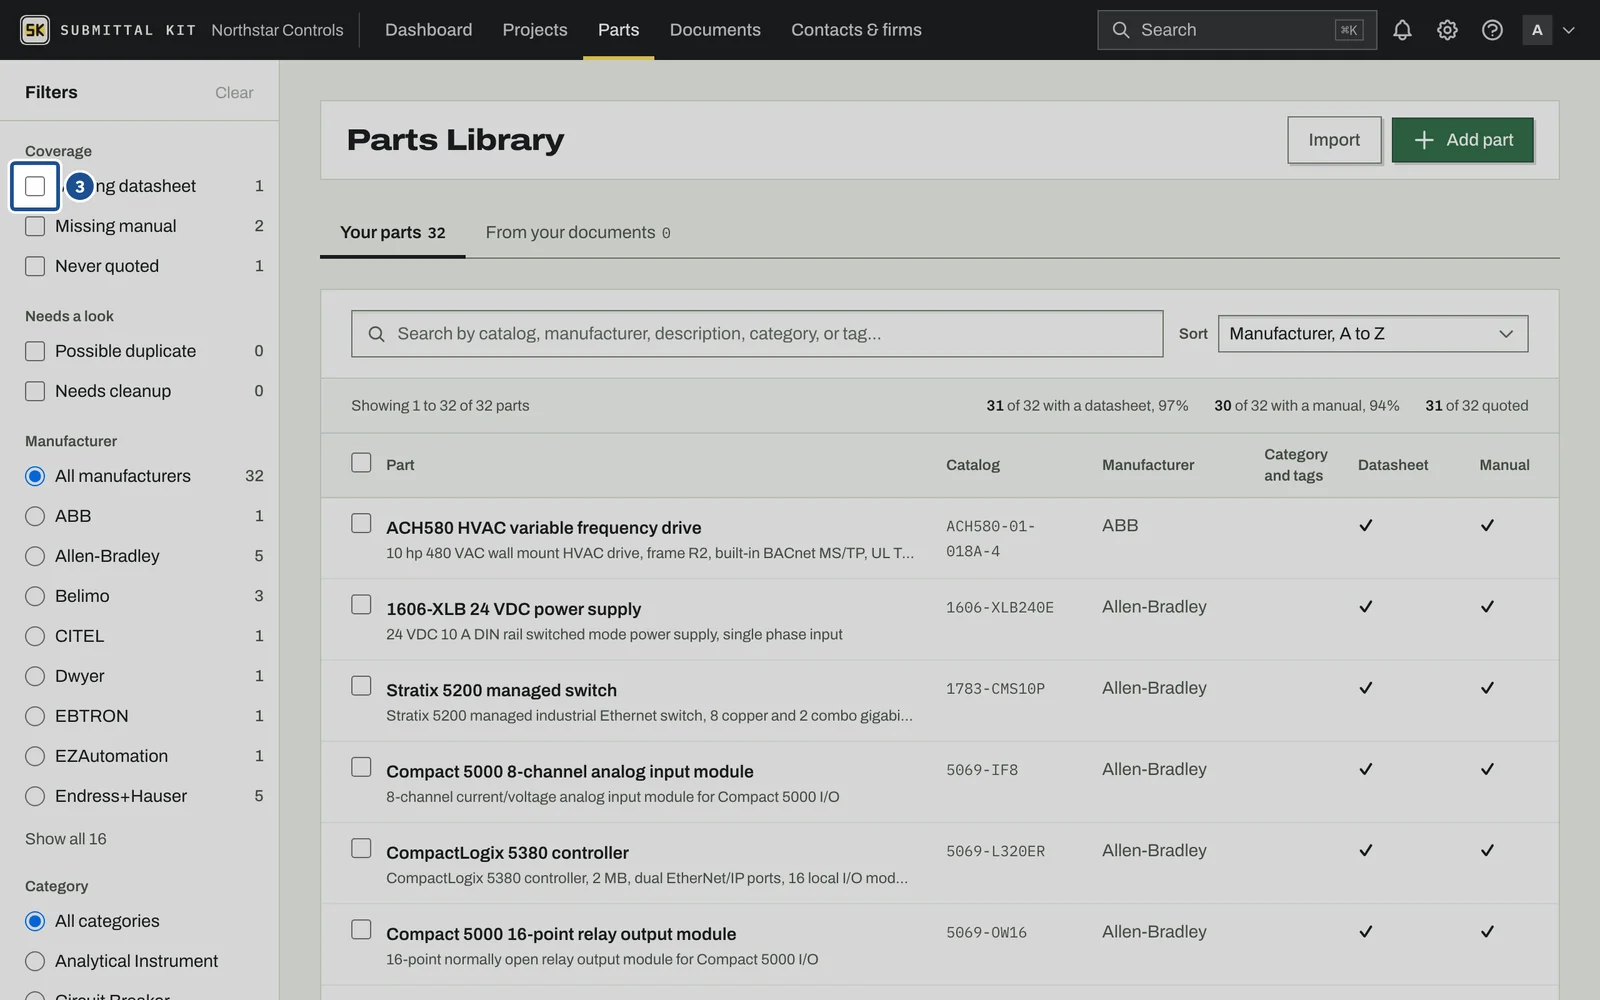Expand the account menu chevron
The height and width of the screenshot is (1000, 1600).
pos(1569,30)
